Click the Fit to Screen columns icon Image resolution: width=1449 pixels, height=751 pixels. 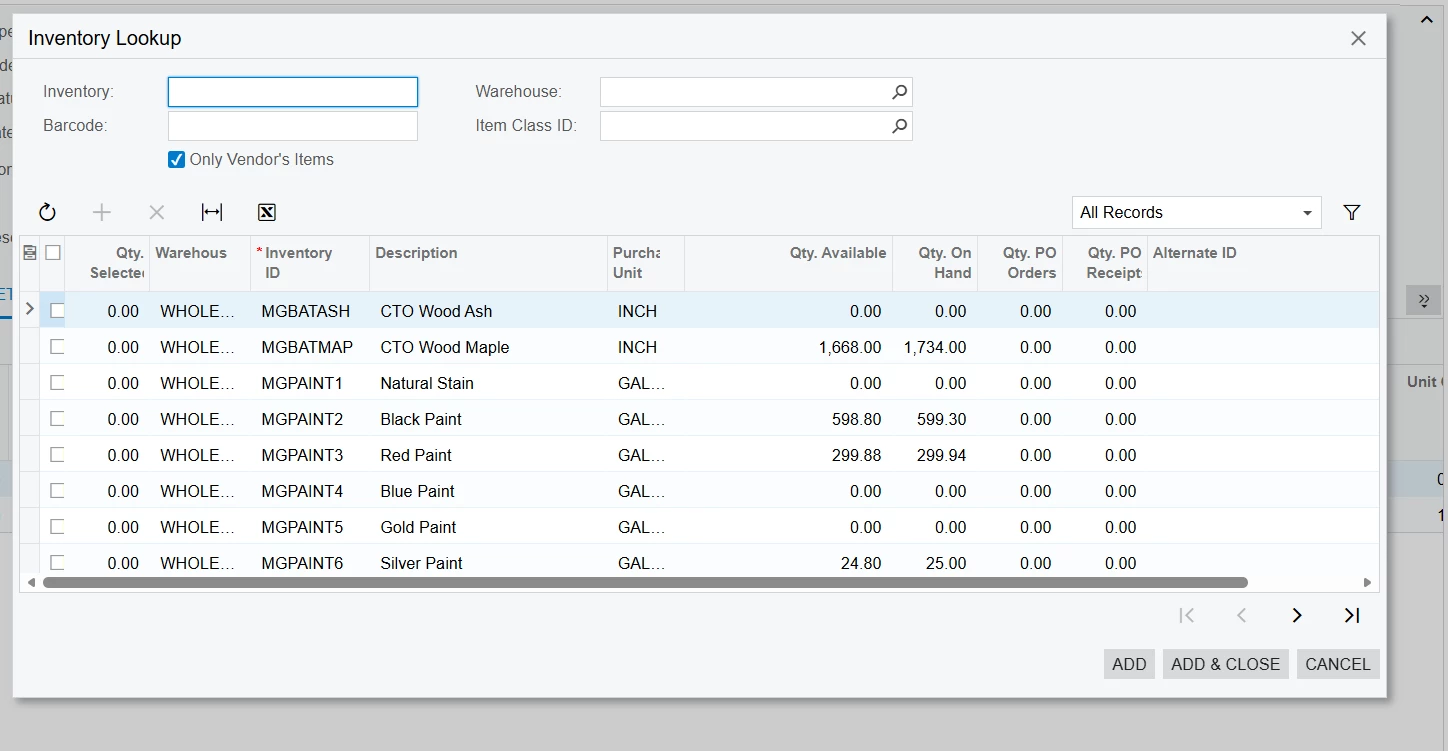pyautogui.click(x=212, y=212)
